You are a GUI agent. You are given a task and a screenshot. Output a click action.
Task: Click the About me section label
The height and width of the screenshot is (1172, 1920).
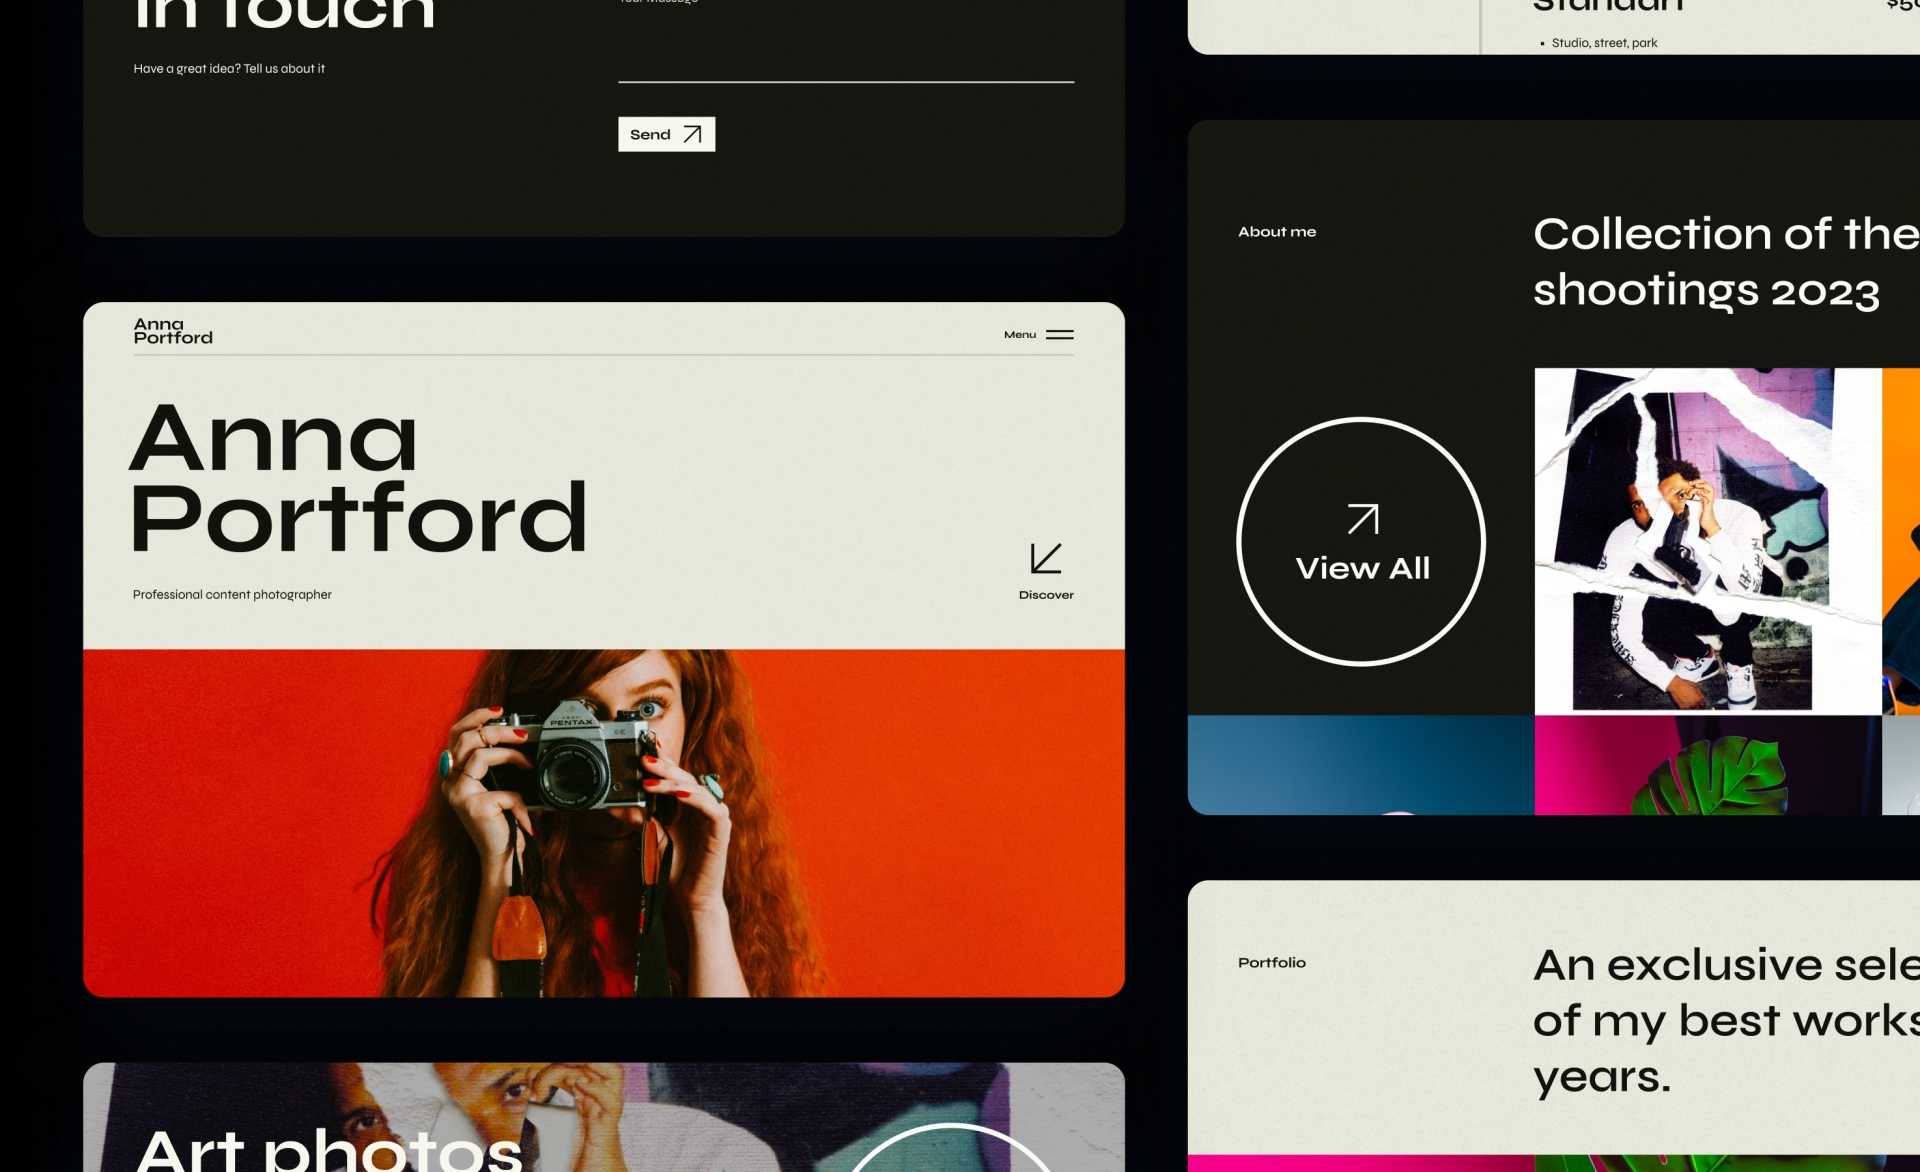click(1276, 232)
